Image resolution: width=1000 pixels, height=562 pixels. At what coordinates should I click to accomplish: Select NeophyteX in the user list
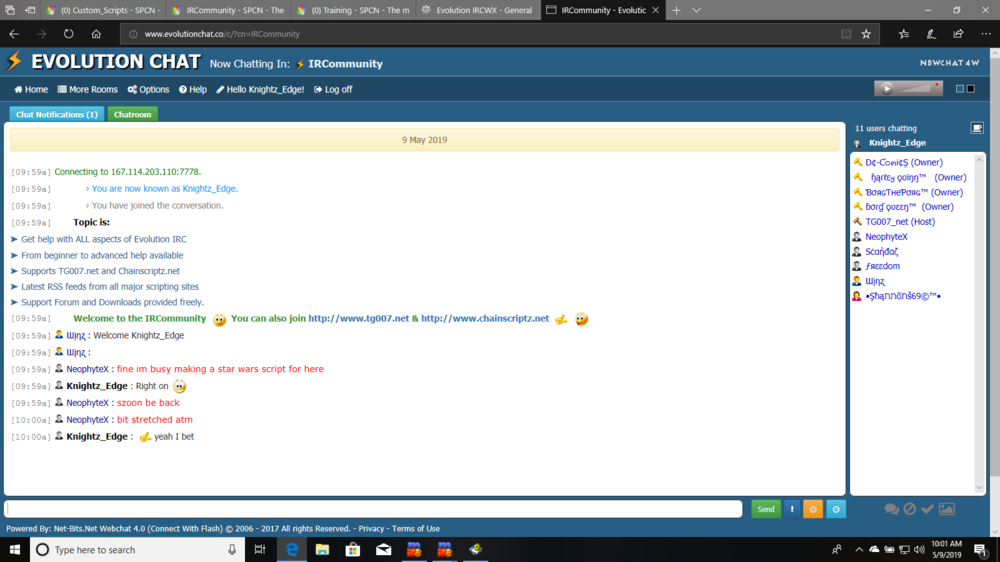[886, 237]
